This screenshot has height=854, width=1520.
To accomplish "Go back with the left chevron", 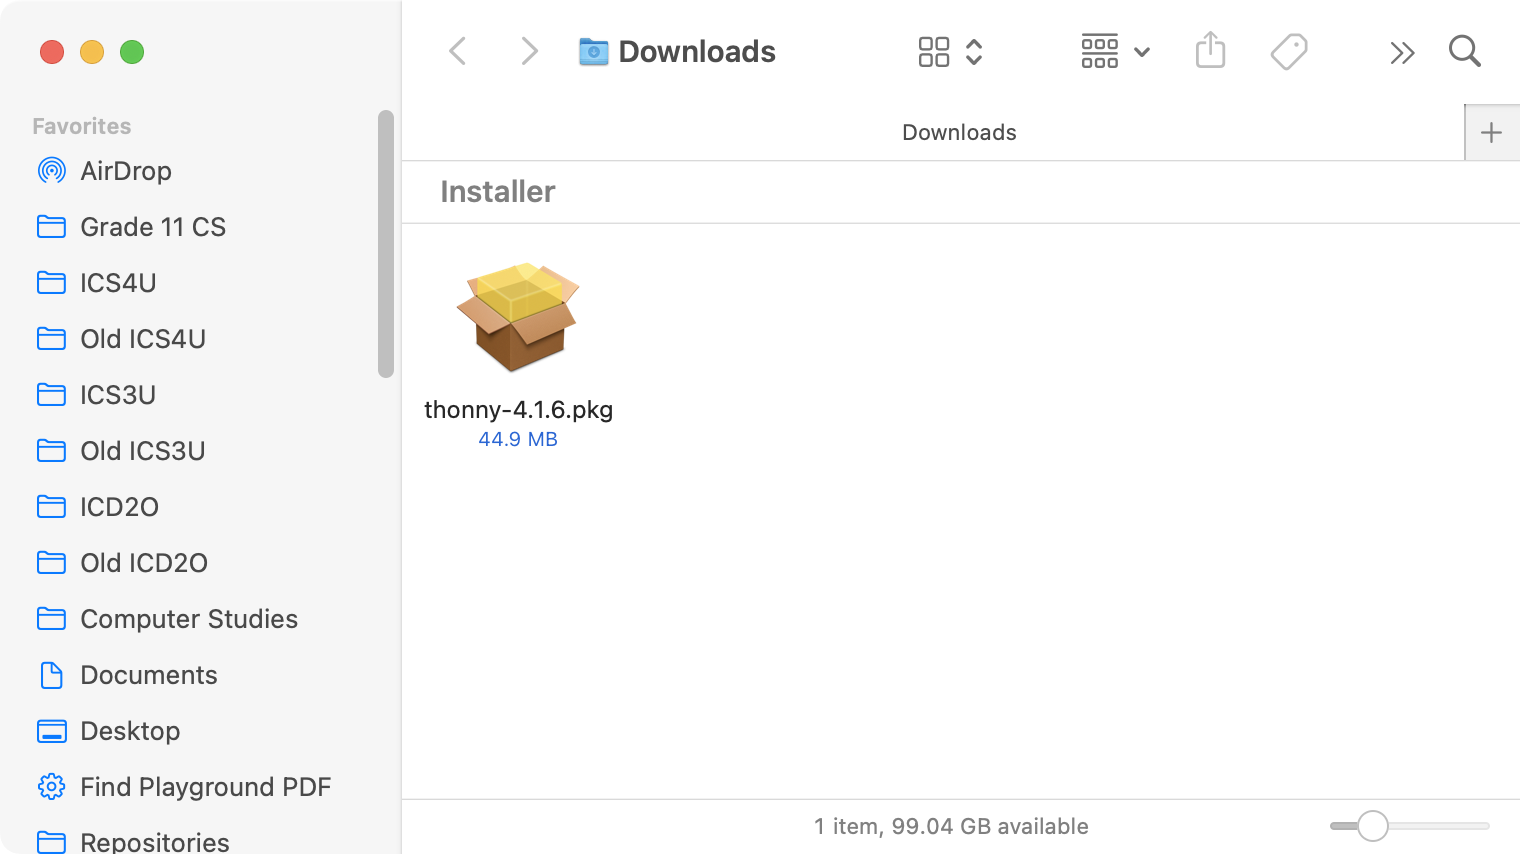I will 458,51.
